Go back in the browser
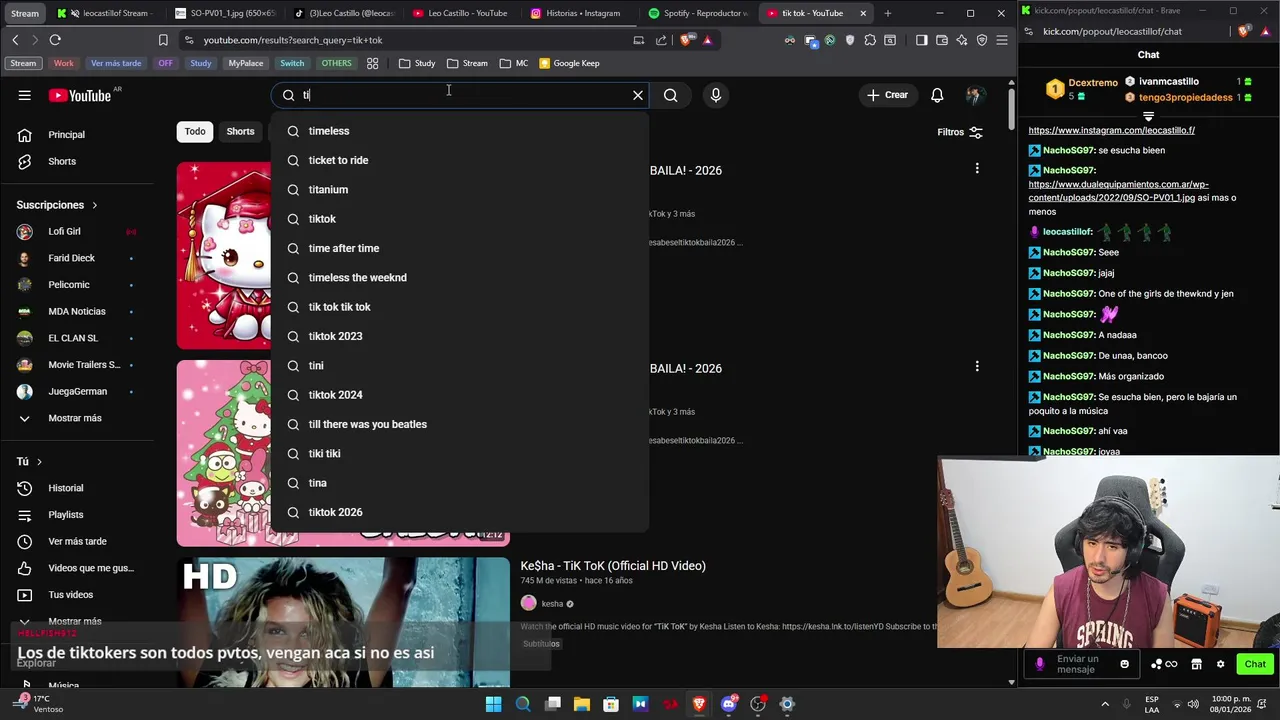 pyautogui.click(x=15, y=40)
